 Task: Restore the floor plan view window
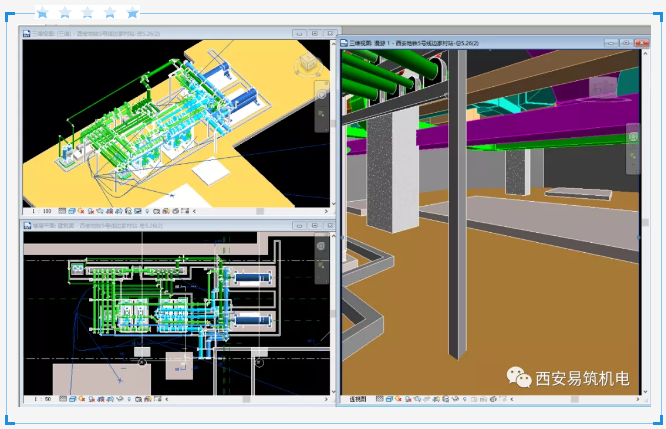pyautogui.click(x=315, y=226)
